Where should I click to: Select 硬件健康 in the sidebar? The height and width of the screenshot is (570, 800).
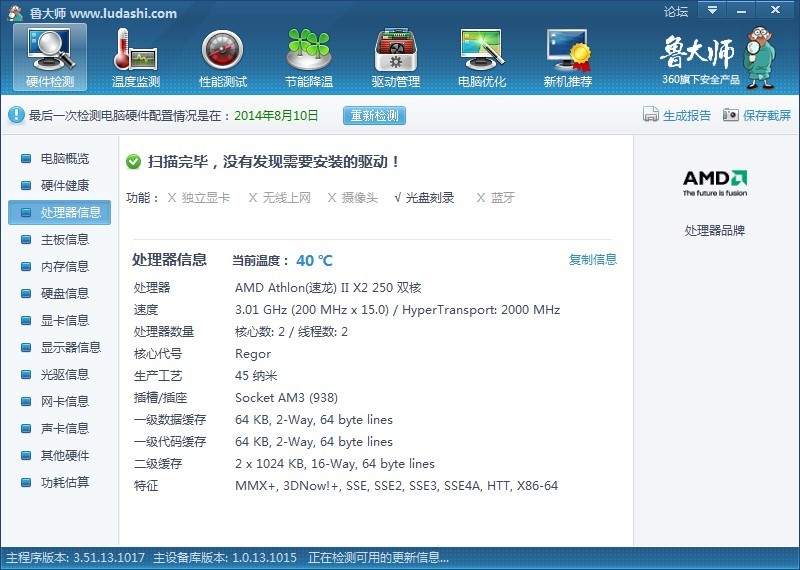(59, 185)
